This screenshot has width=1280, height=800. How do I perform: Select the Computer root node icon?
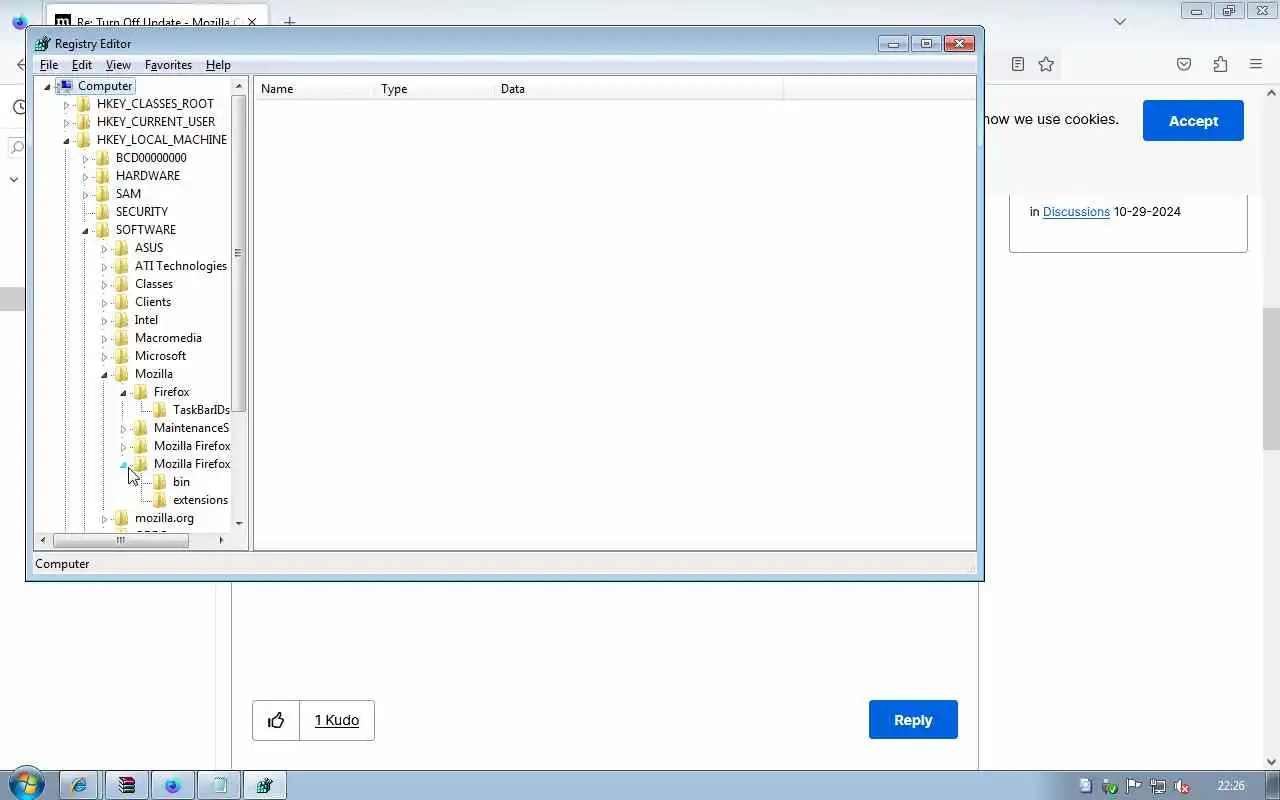(65, 86)
